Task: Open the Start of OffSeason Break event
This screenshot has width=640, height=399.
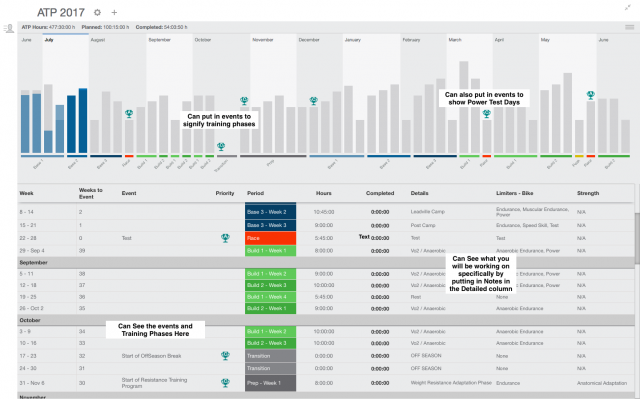Action: click(151, 356)
